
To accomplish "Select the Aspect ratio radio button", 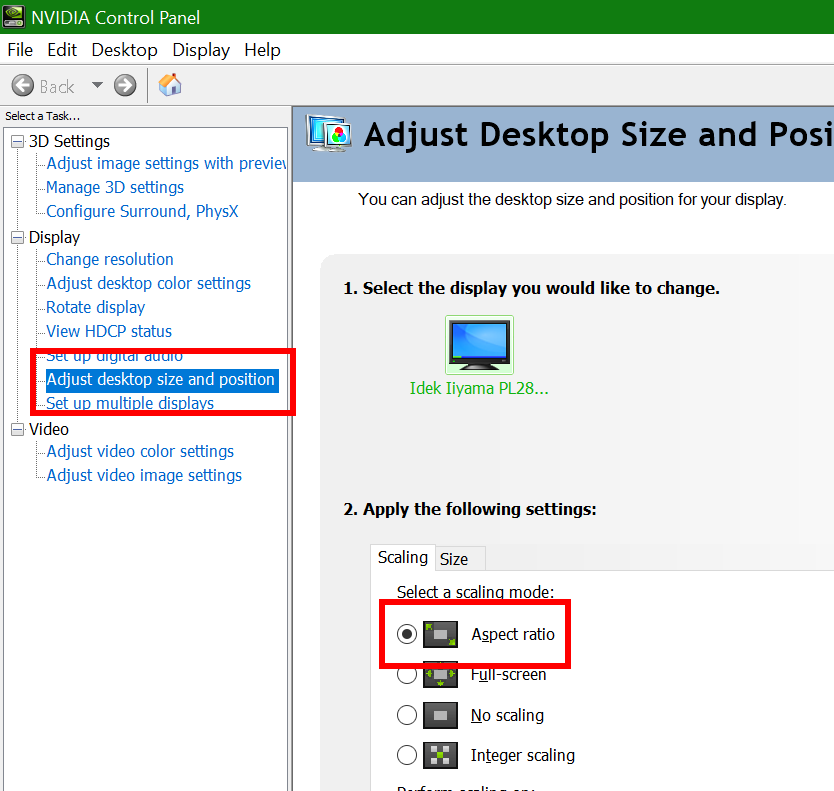I will 407,634.
